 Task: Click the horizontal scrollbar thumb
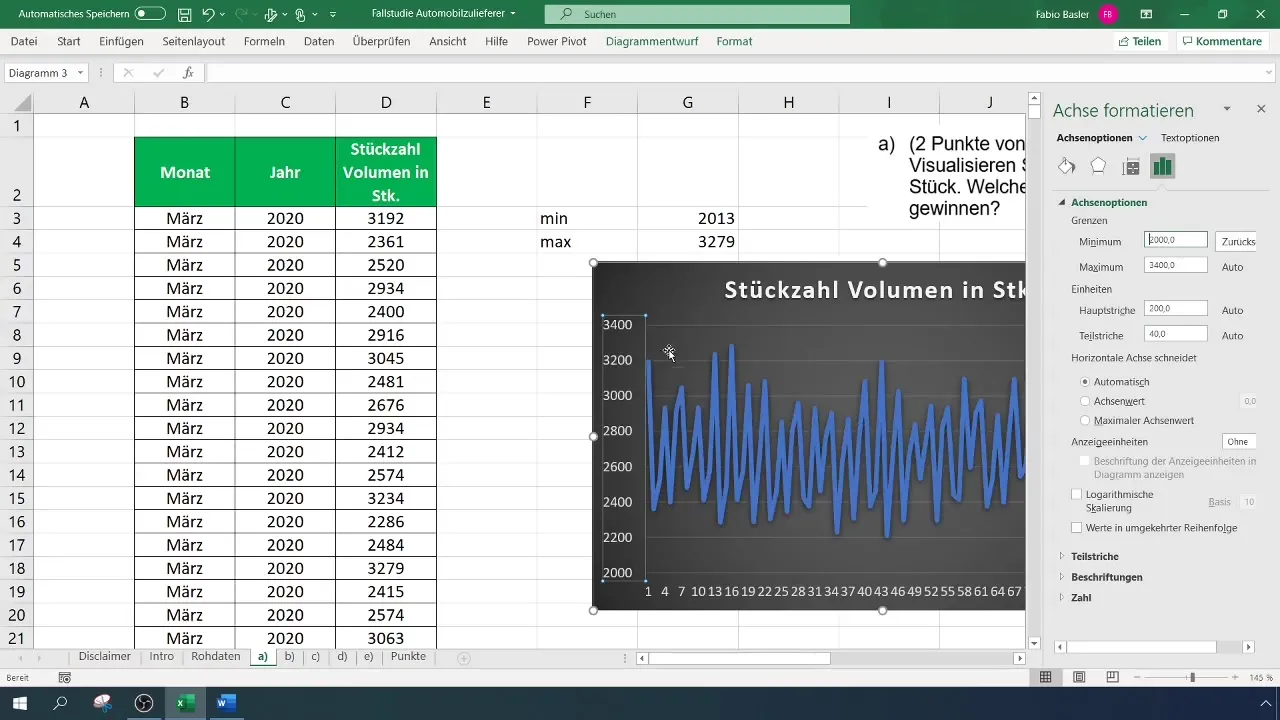pos(739,658)
